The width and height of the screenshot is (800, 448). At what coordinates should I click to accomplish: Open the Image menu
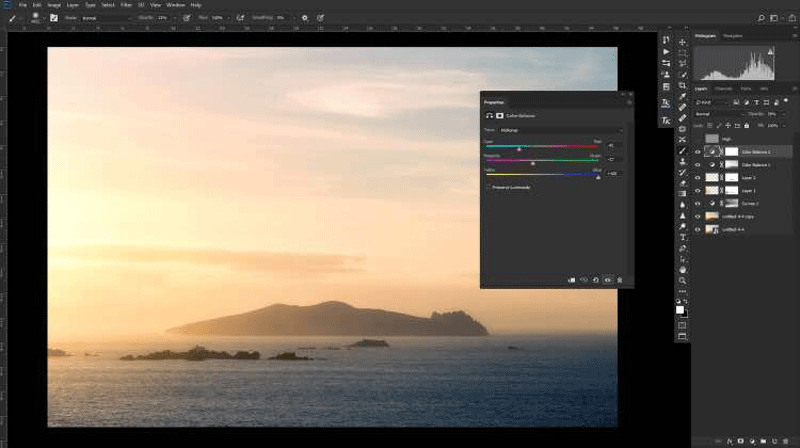click(x=54, y=5)
